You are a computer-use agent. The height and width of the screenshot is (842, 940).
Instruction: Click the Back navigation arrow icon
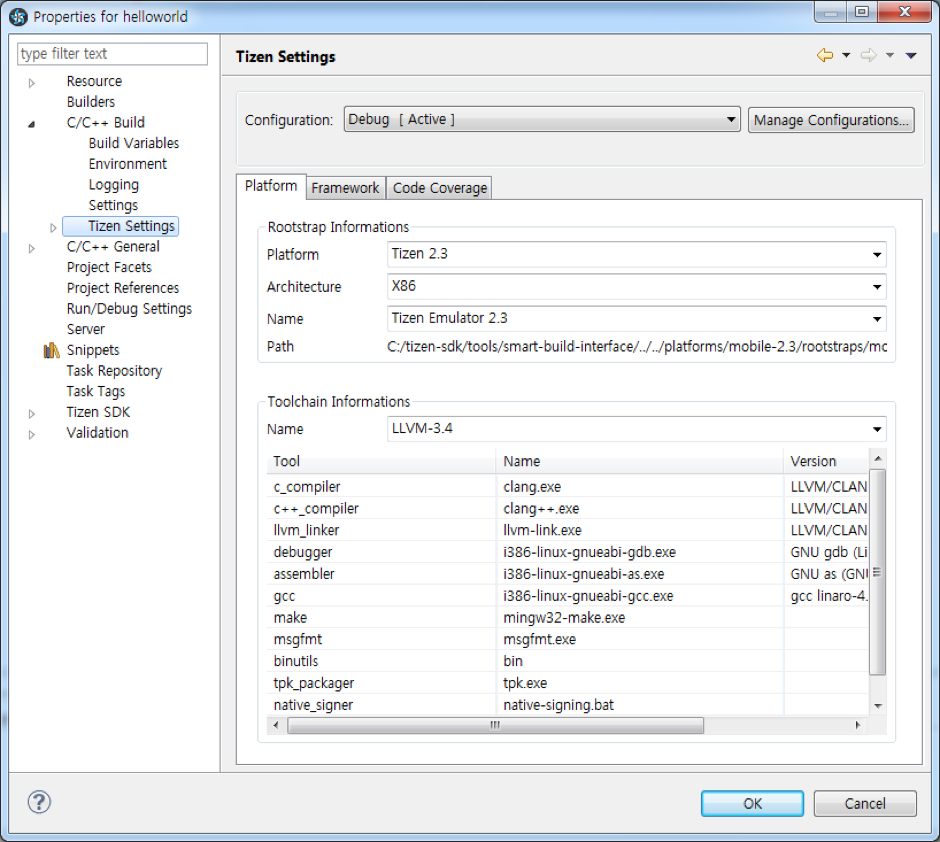click(x=825, y=55)
